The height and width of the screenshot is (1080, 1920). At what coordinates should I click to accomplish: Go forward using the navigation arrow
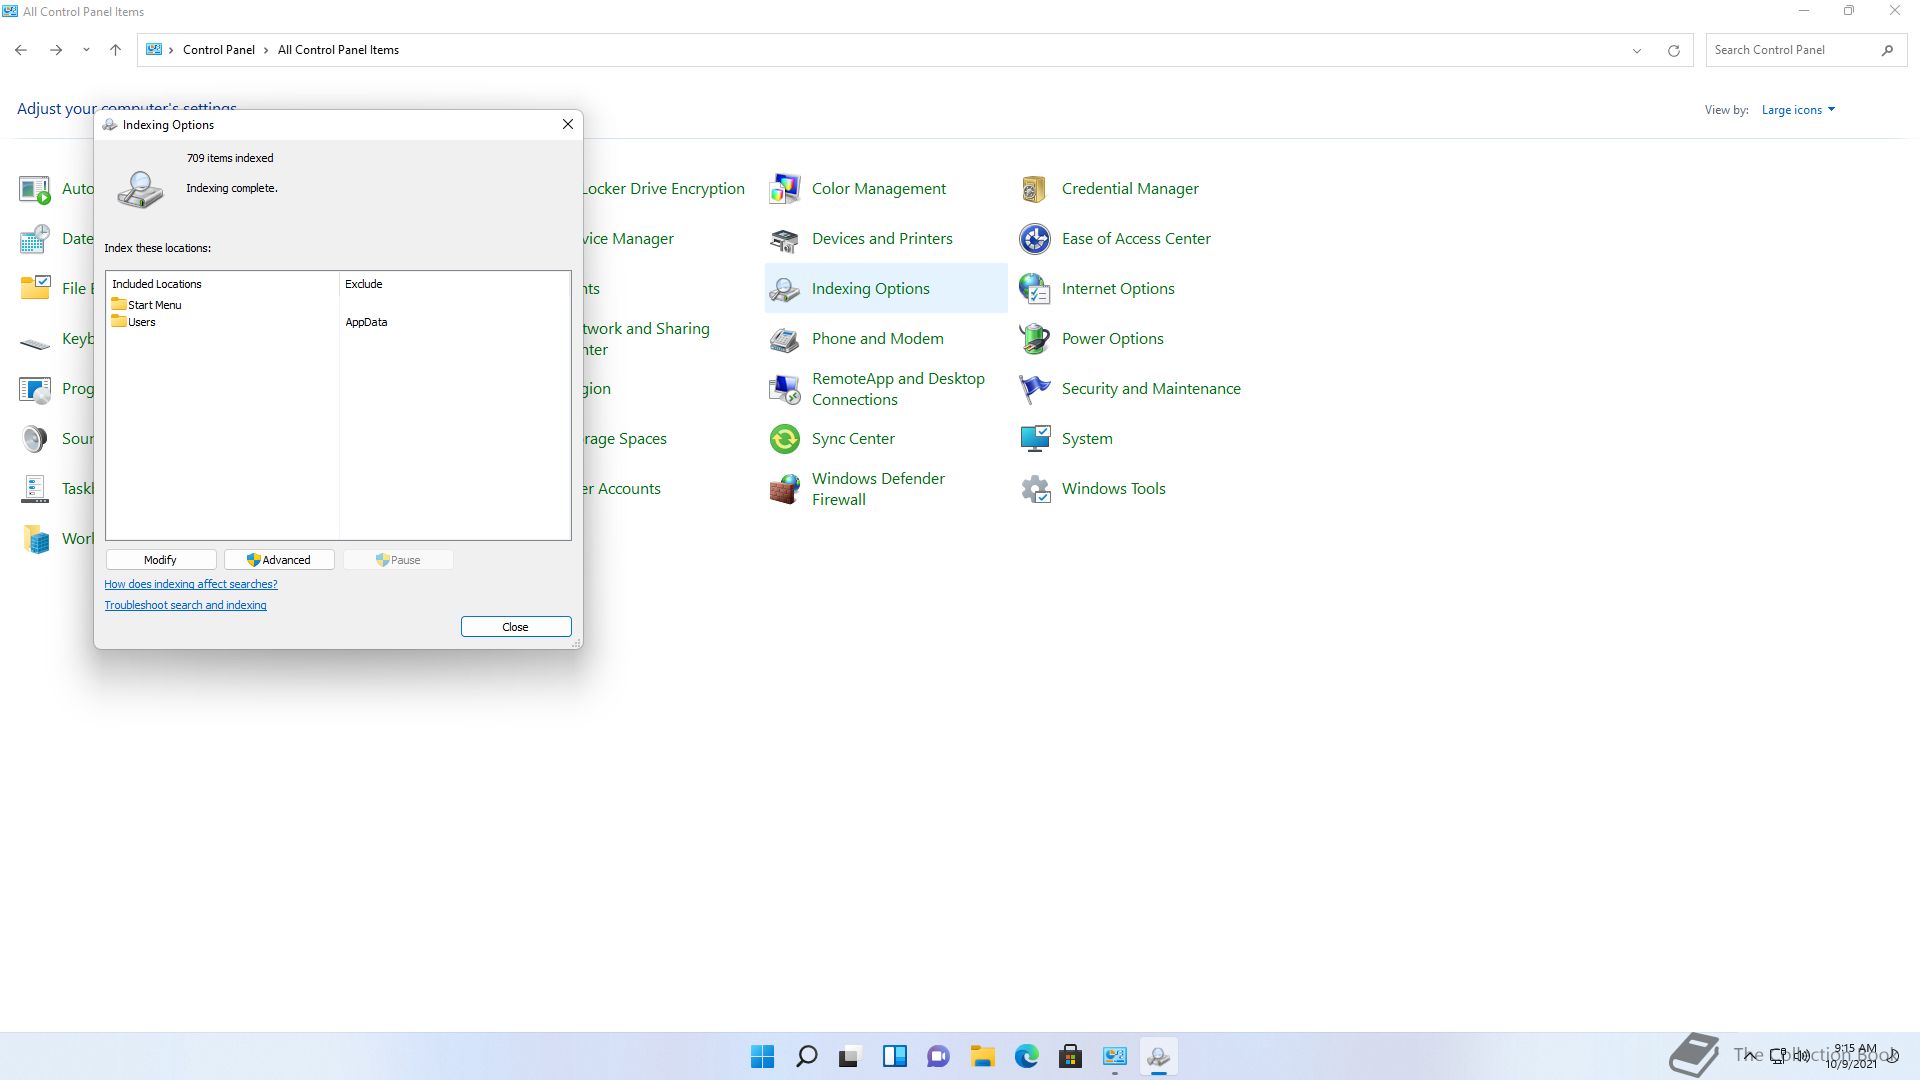[x=56, y=50]
